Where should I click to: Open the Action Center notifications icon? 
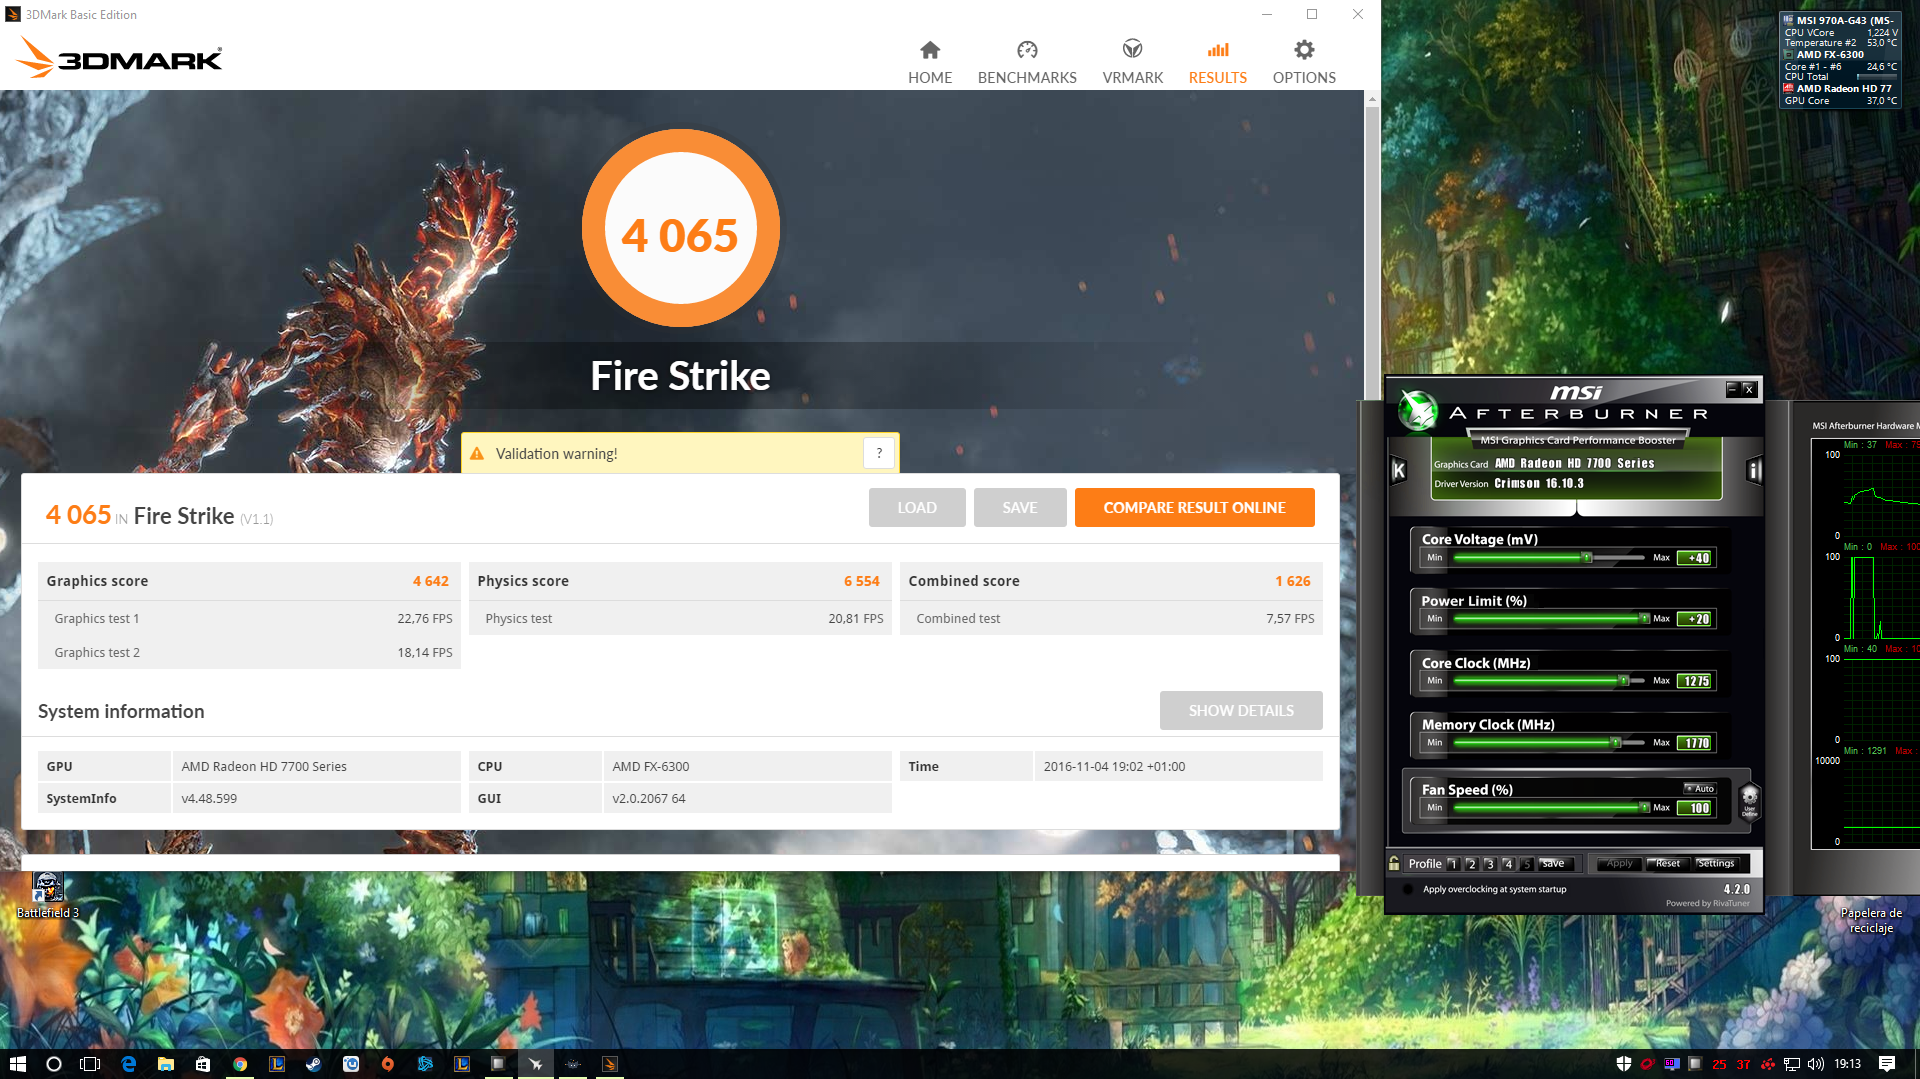coord(1887,1064)
